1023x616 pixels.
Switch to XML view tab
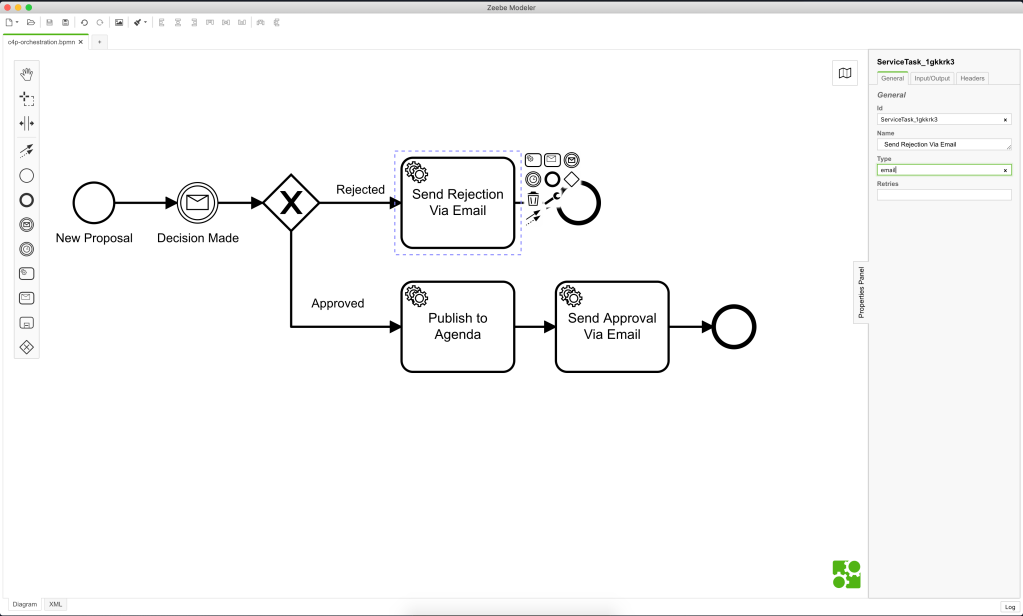coord(55,604)
